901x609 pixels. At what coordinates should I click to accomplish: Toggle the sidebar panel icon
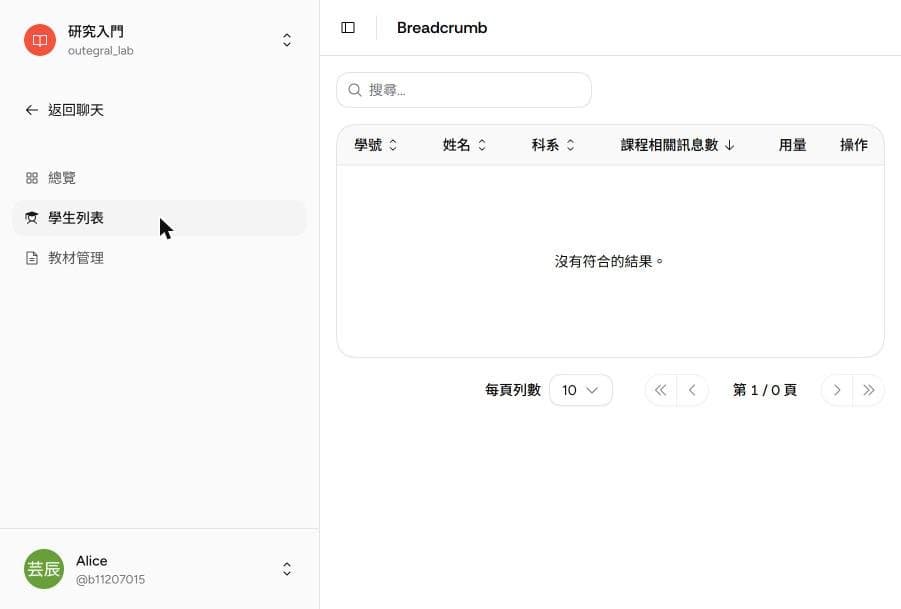tap(348, 28)
